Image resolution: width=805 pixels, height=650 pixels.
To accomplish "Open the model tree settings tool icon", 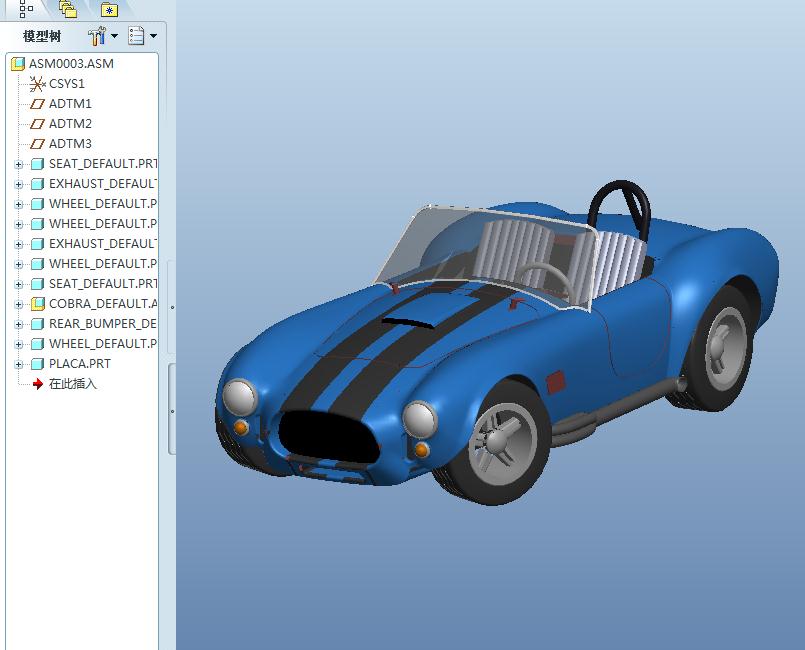I will point(96,37).
